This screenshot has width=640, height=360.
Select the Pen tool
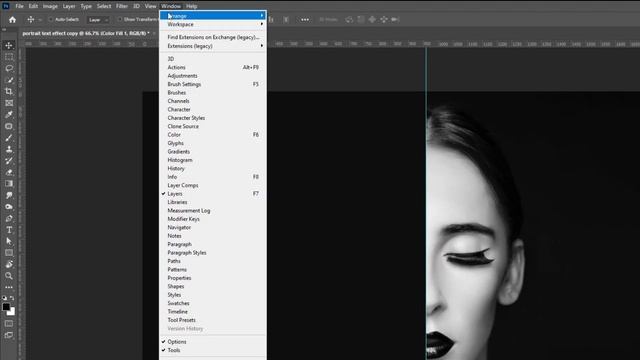(9, 218)
